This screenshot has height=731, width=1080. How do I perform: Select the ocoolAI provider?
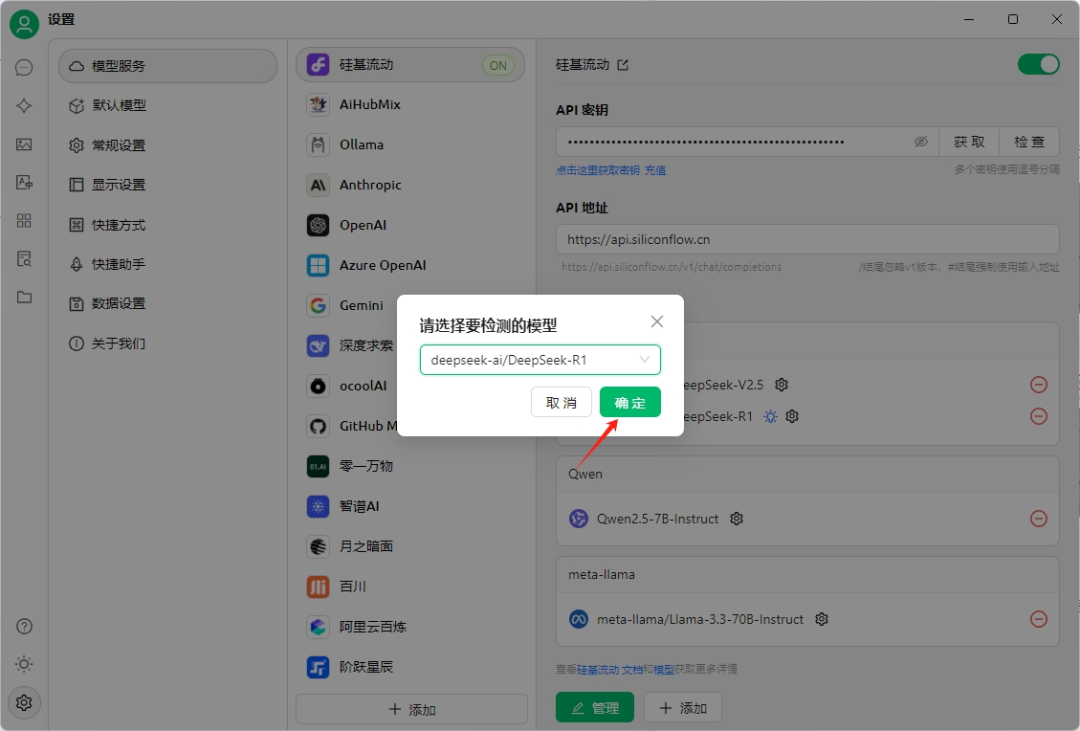pos(348,386)
